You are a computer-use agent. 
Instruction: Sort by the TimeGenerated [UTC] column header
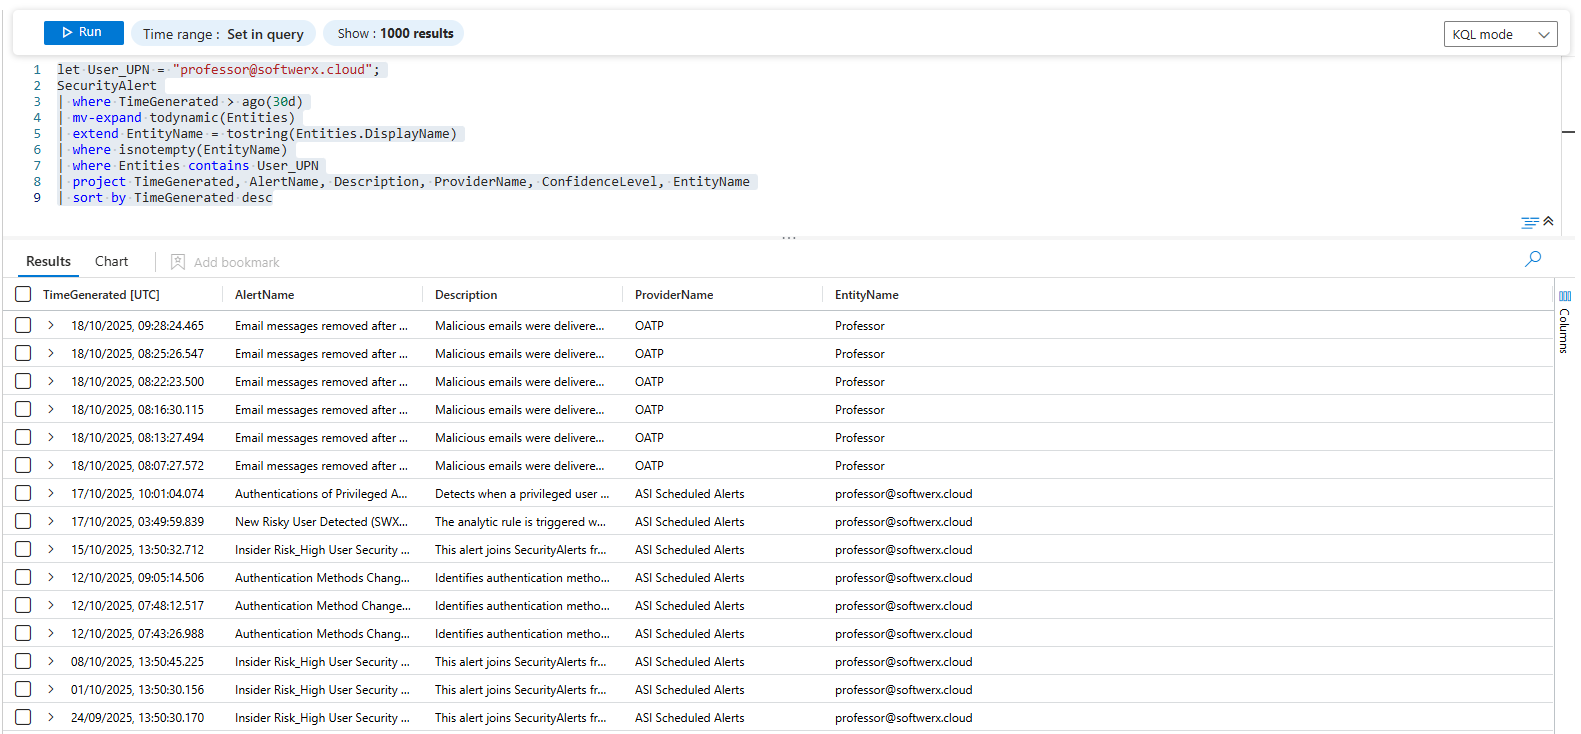(x=101, y=295)
